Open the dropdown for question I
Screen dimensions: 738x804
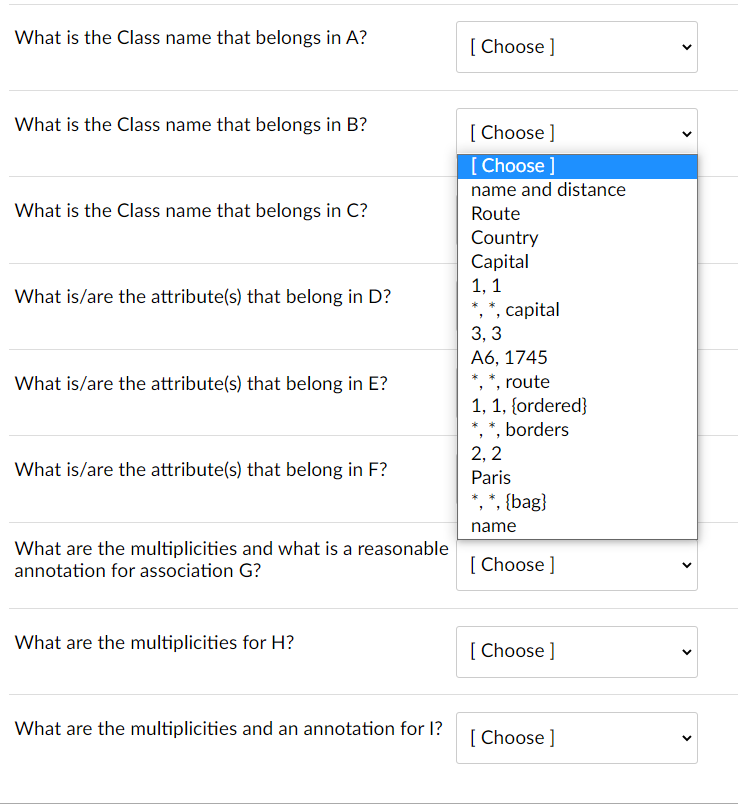click(576, 737)
